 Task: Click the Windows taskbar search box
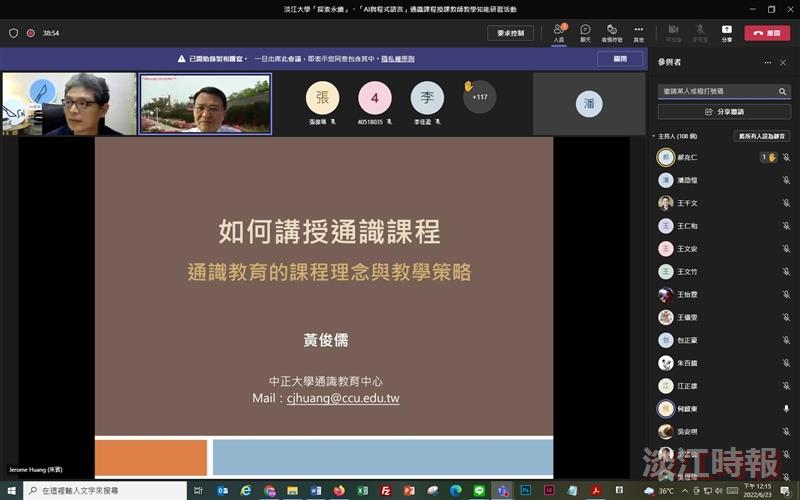tap(105, 490)
